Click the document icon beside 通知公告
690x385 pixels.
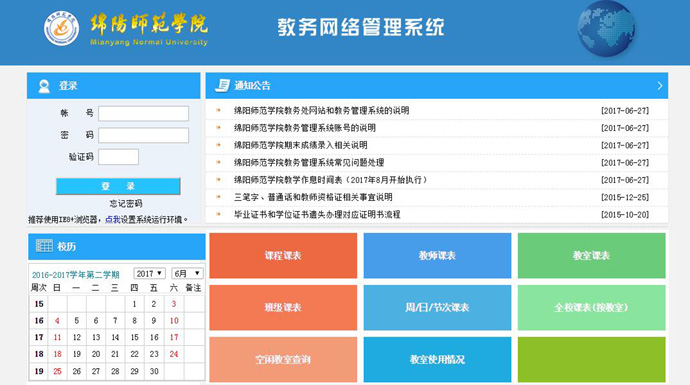[x=222, y=85]
